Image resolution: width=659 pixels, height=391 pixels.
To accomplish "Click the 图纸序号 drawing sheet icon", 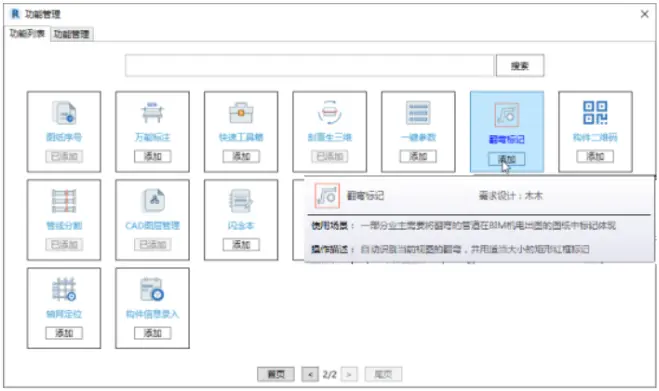I will [64, 113].
